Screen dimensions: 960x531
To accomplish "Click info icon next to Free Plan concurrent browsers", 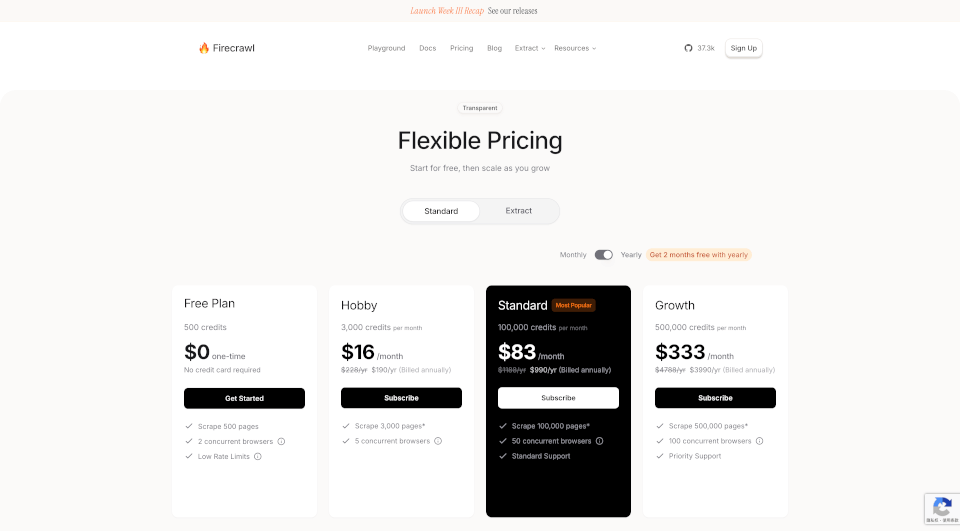I will tap(281, 442).
